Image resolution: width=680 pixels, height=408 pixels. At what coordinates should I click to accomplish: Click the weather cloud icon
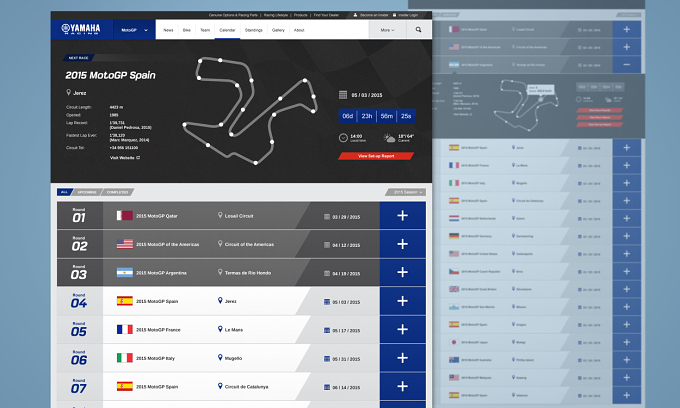389,138
